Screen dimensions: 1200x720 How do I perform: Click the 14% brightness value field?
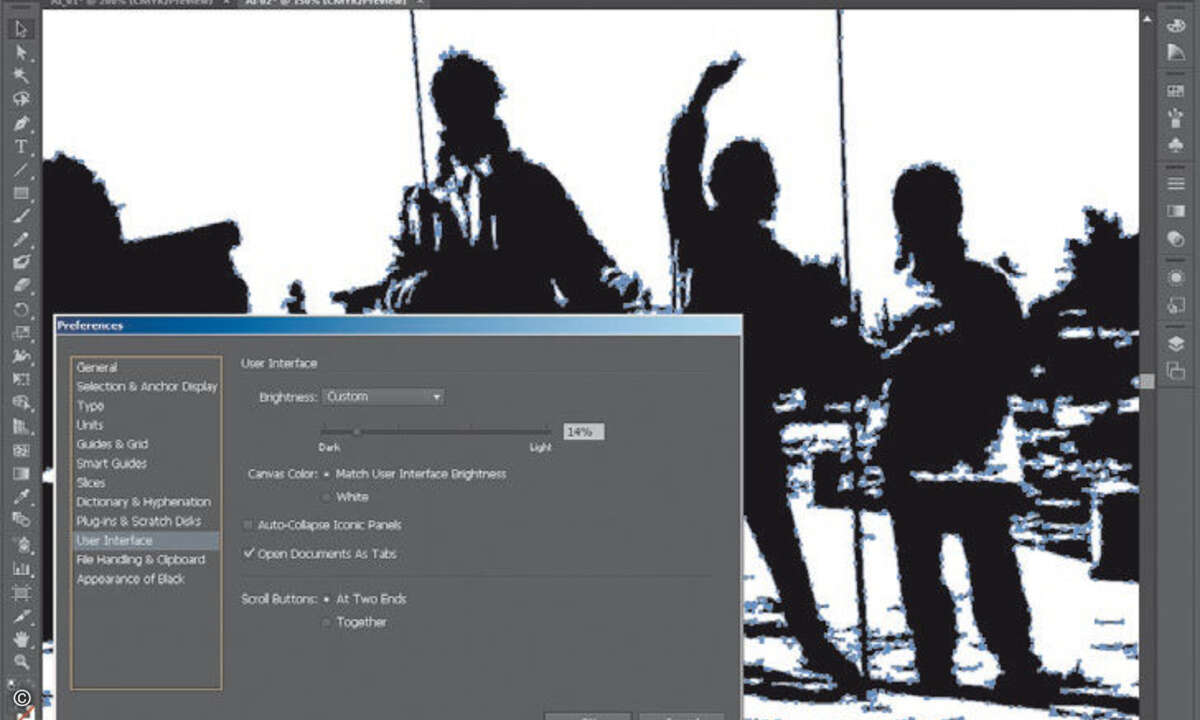point(583,432)
